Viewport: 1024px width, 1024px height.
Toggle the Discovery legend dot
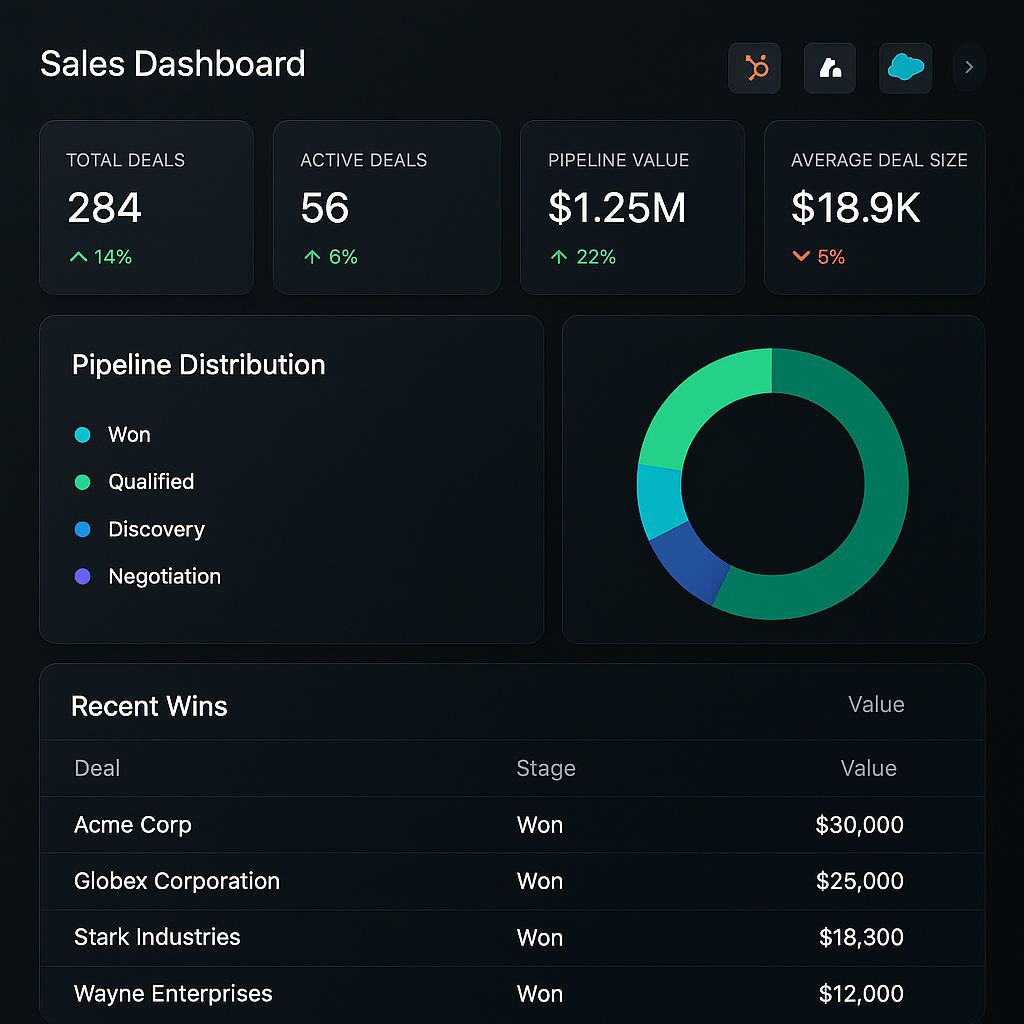tap(83, 530)
